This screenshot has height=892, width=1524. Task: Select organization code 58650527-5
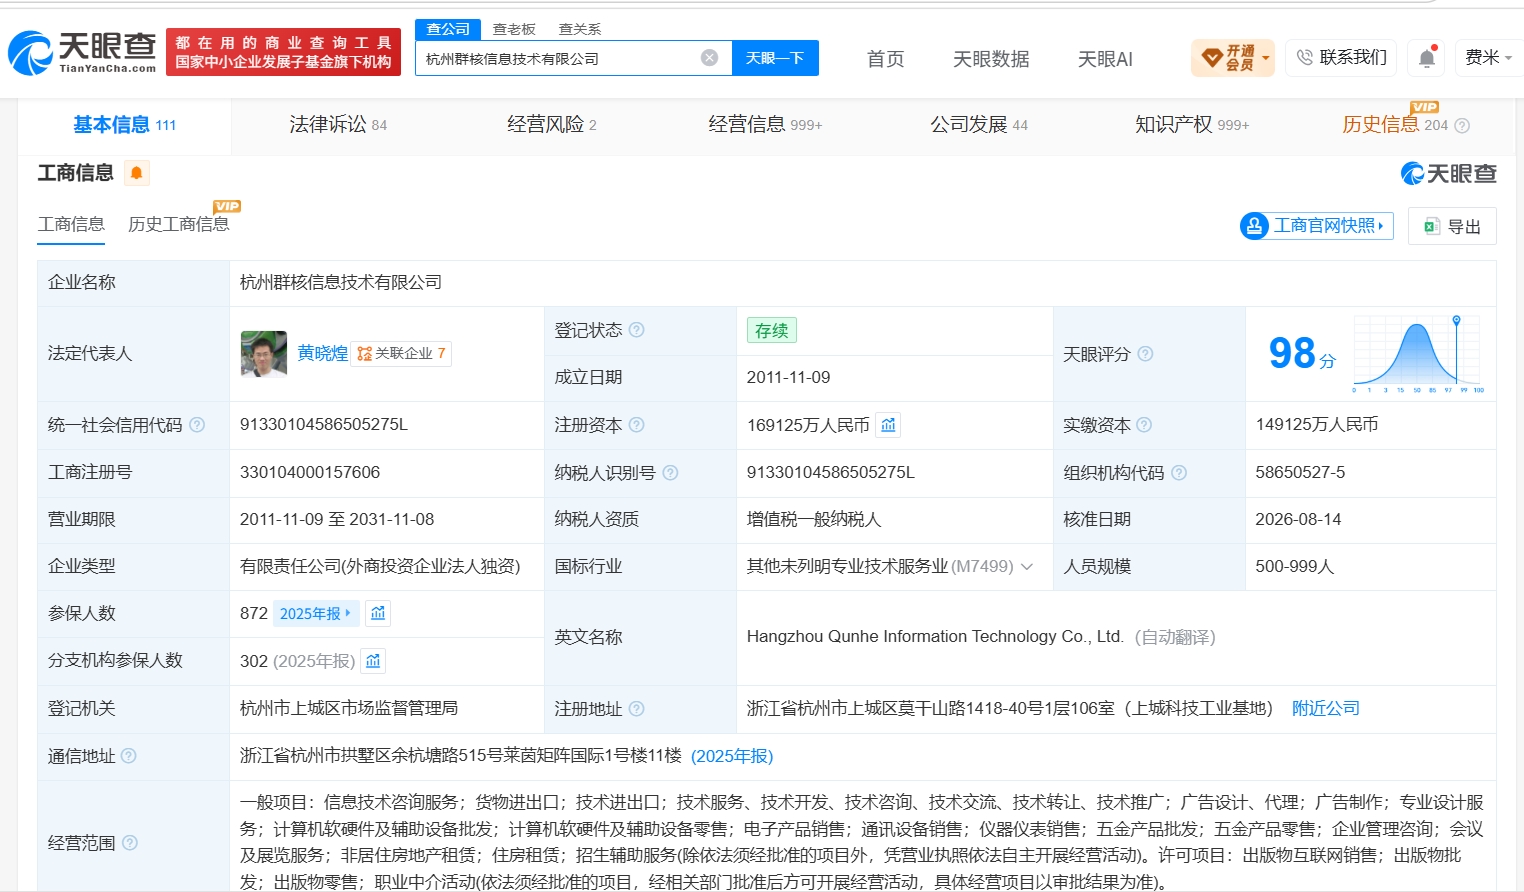pyautogui.click(x=1300, y=472)
